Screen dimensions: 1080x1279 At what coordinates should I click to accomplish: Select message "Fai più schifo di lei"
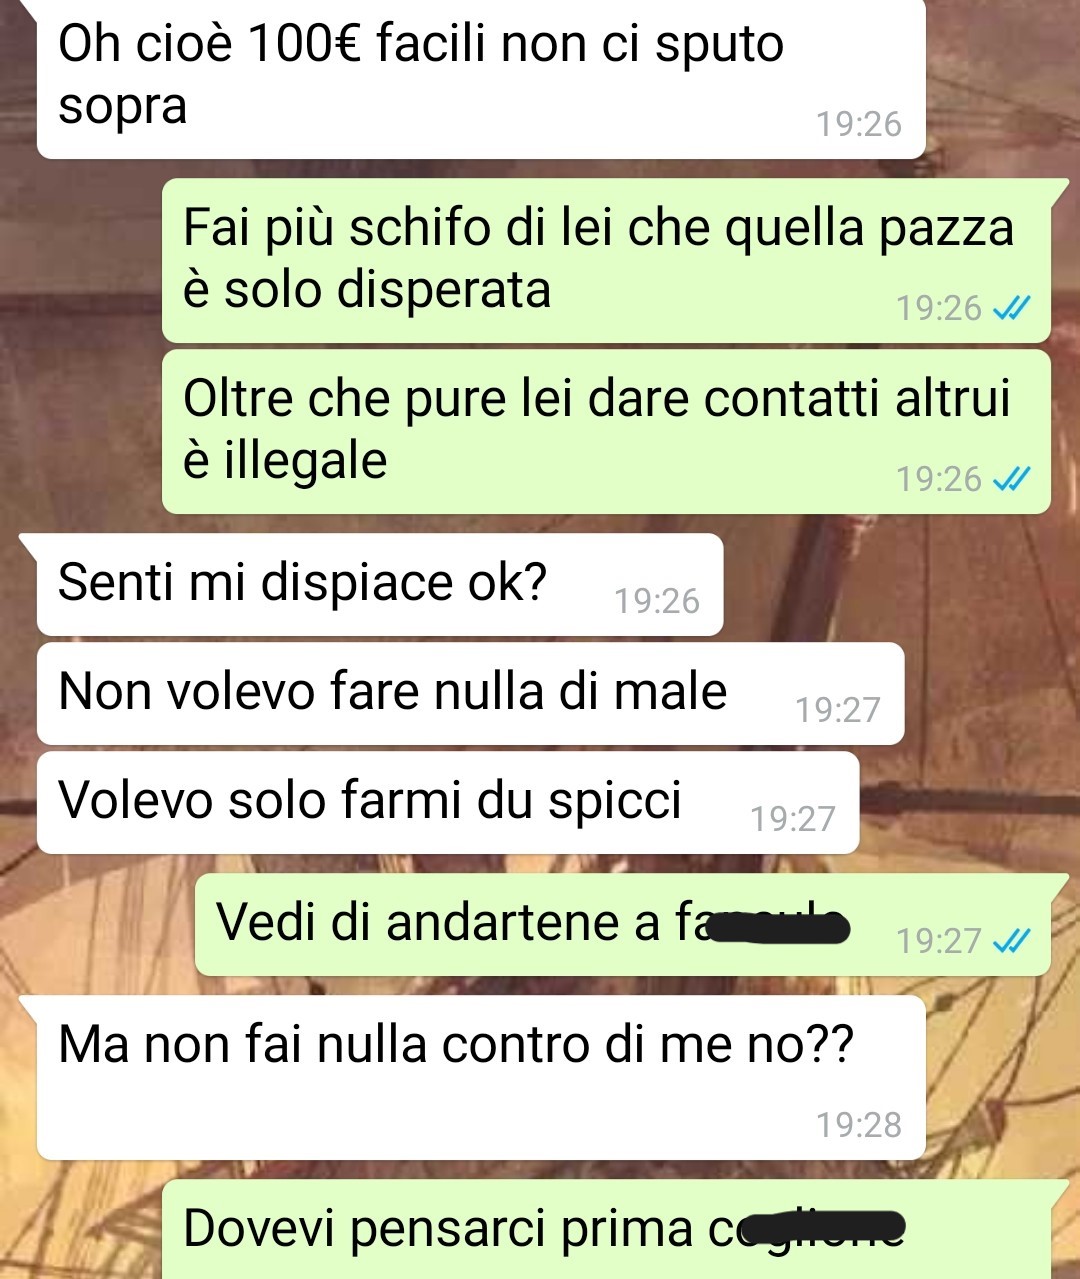click(606, 260)
